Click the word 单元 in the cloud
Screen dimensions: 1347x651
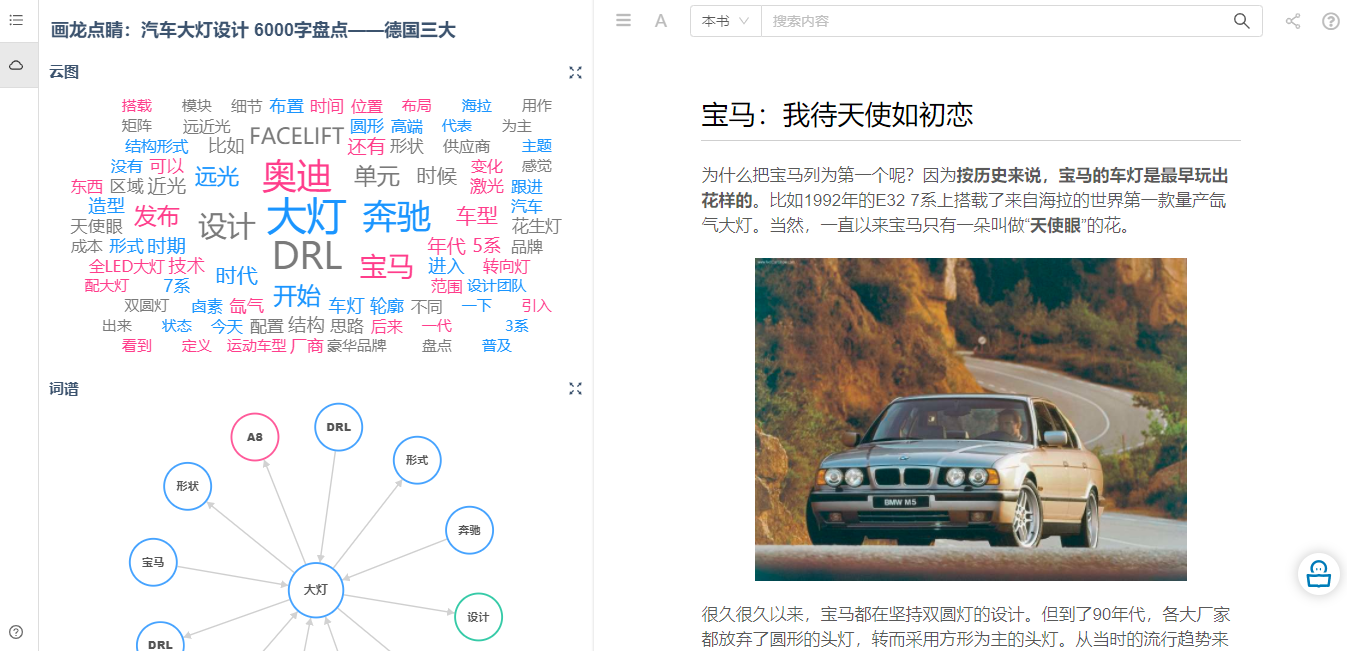click(x=376, y=176)
